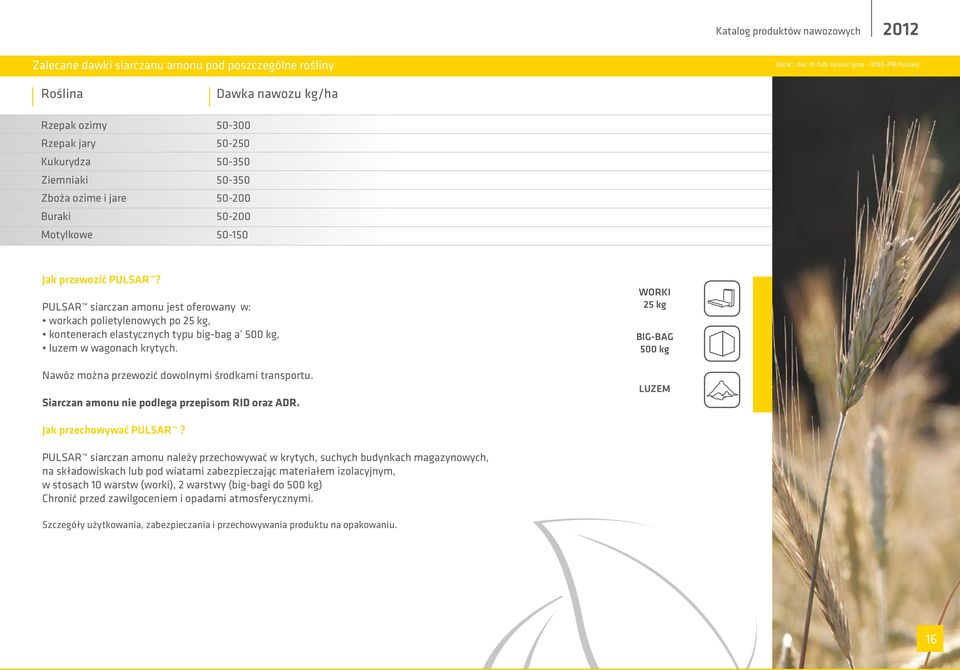Click the footnote 'Szczegóły użytkowania, zabezpieczania'
Image resolution: width=960 pixels, height=670 pixels.
point(219,525)
